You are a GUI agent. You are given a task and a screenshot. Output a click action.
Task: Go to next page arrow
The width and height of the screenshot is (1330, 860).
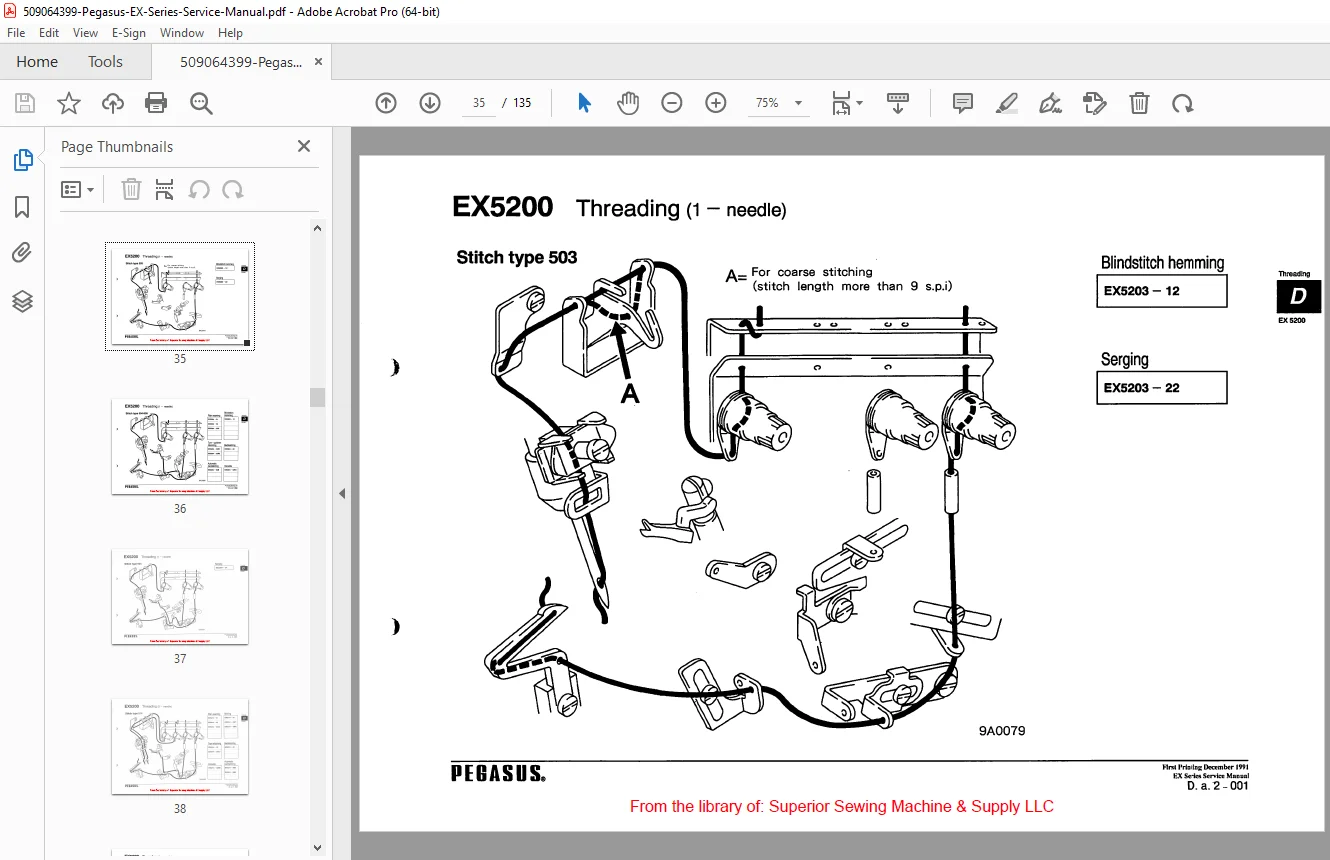[x=430, y=103]
